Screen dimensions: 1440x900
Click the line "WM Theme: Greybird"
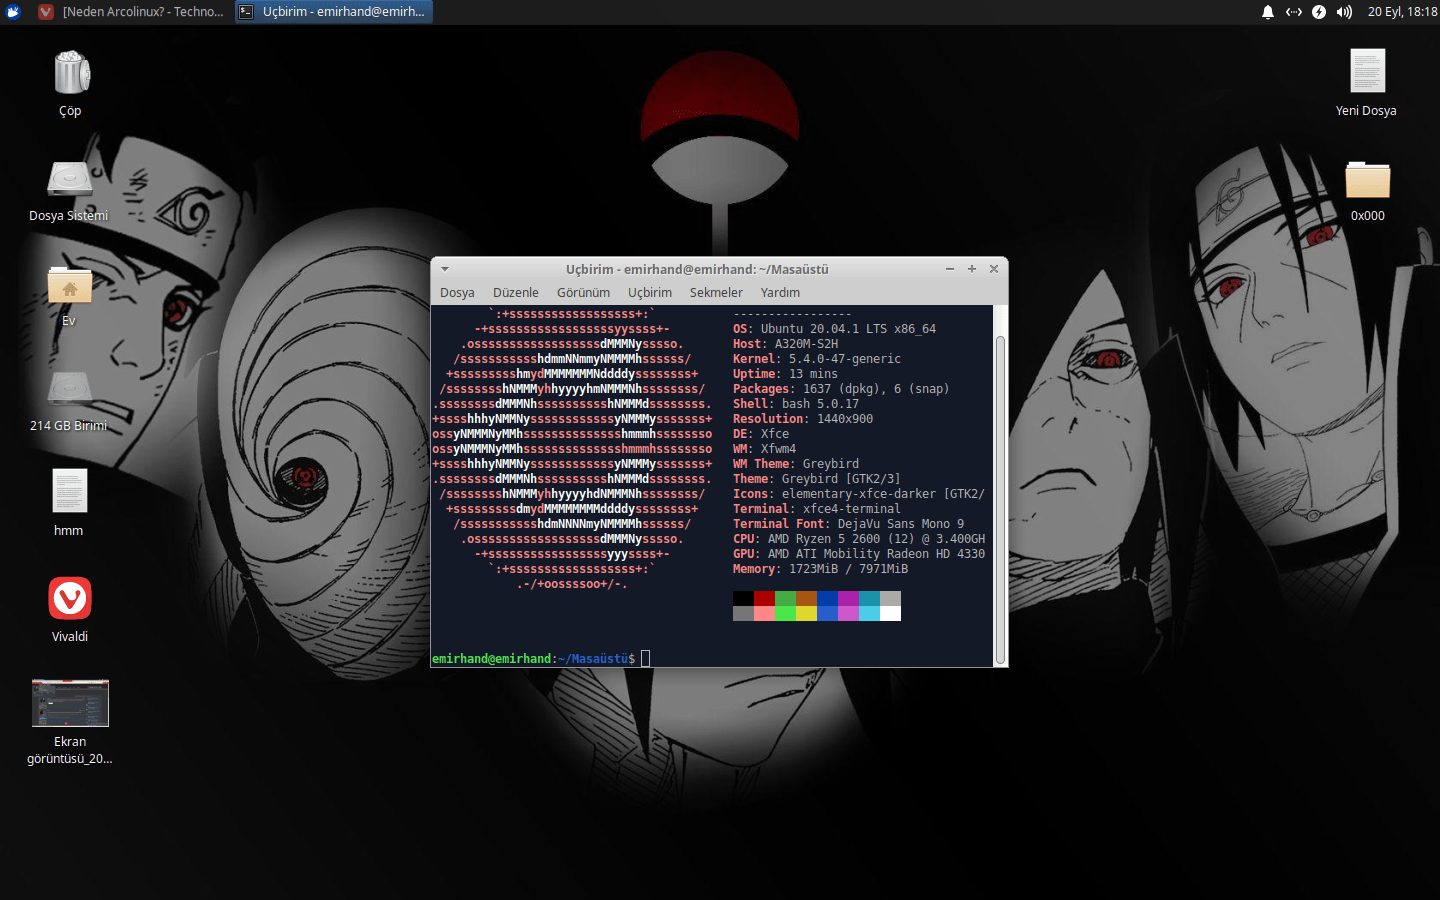tap(796, 464)
